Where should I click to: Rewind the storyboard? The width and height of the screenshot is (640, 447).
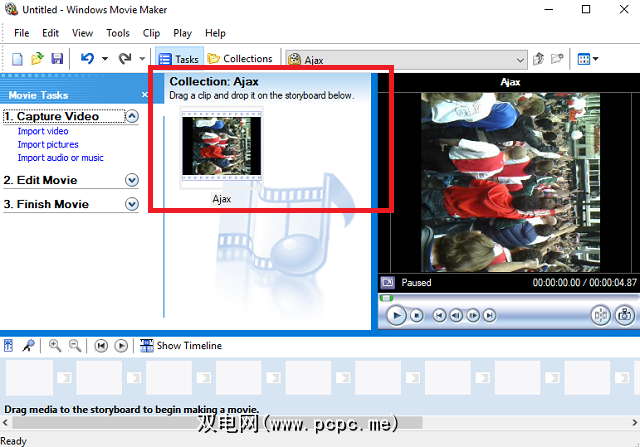[x=101, y=346]
